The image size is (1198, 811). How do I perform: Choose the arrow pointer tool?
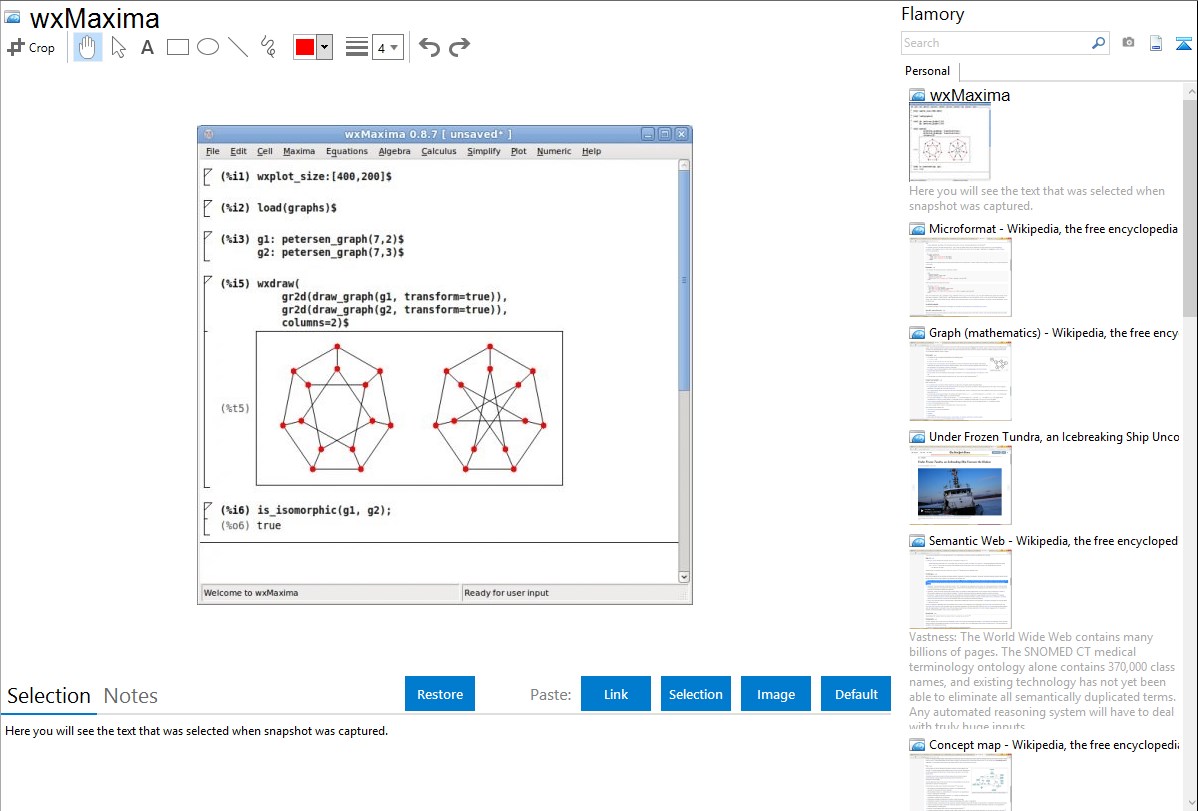pos(118,47)
